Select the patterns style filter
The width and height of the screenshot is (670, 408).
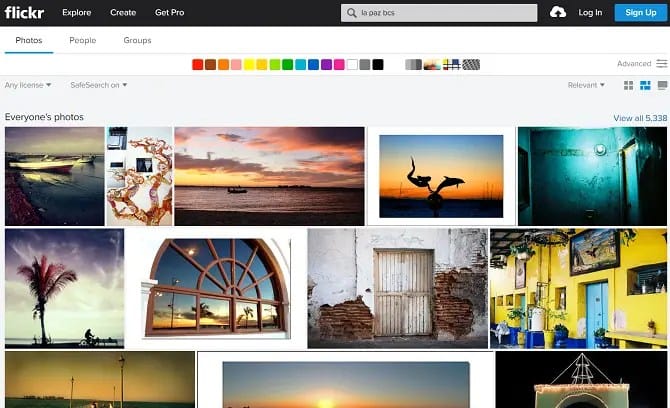coord(471,65)
